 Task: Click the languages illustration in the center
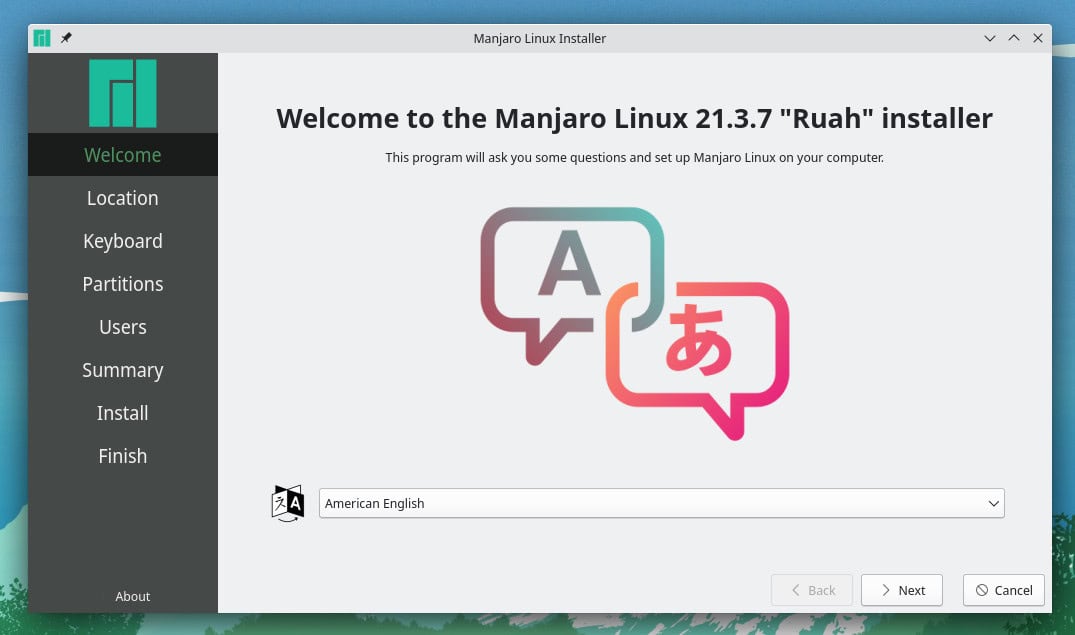[x=635, y=322]
